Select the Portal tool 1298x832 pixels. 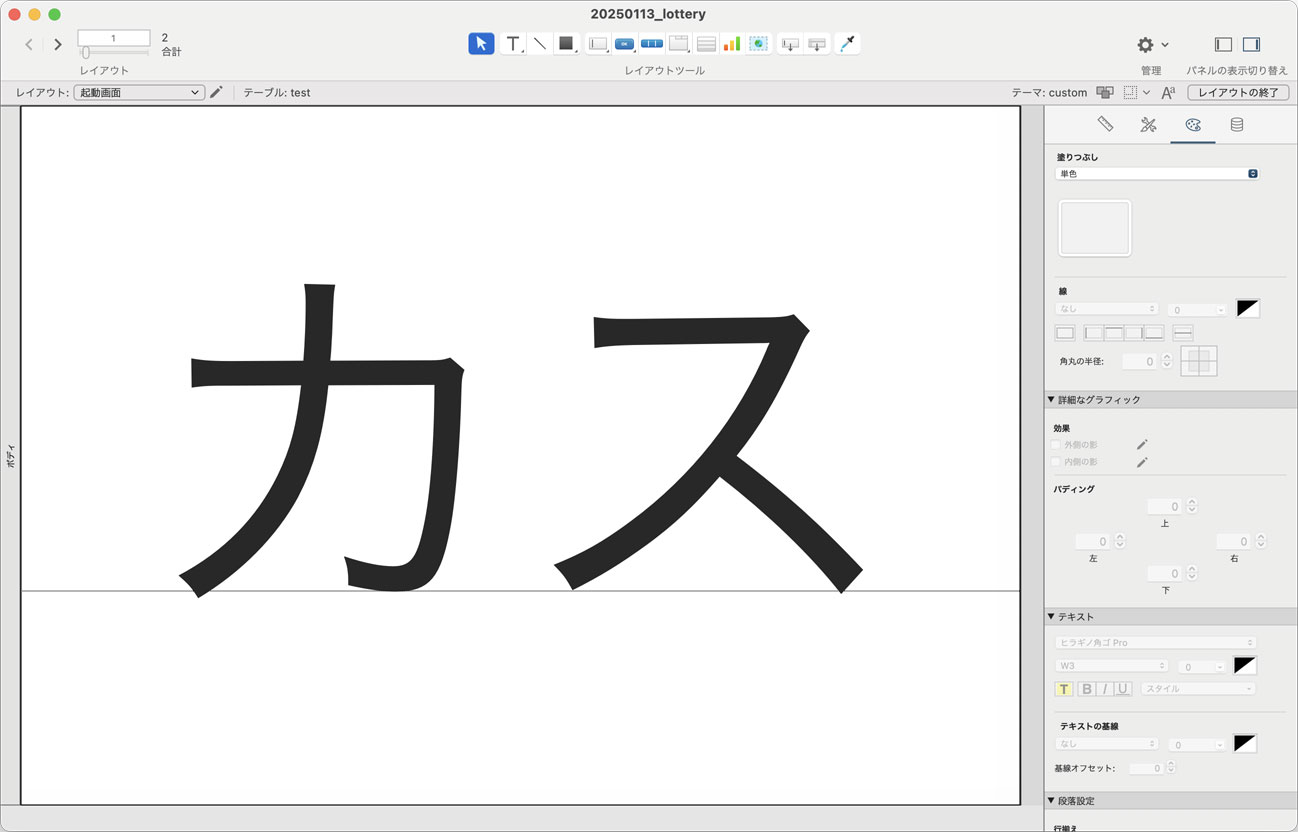coord(706,44)
